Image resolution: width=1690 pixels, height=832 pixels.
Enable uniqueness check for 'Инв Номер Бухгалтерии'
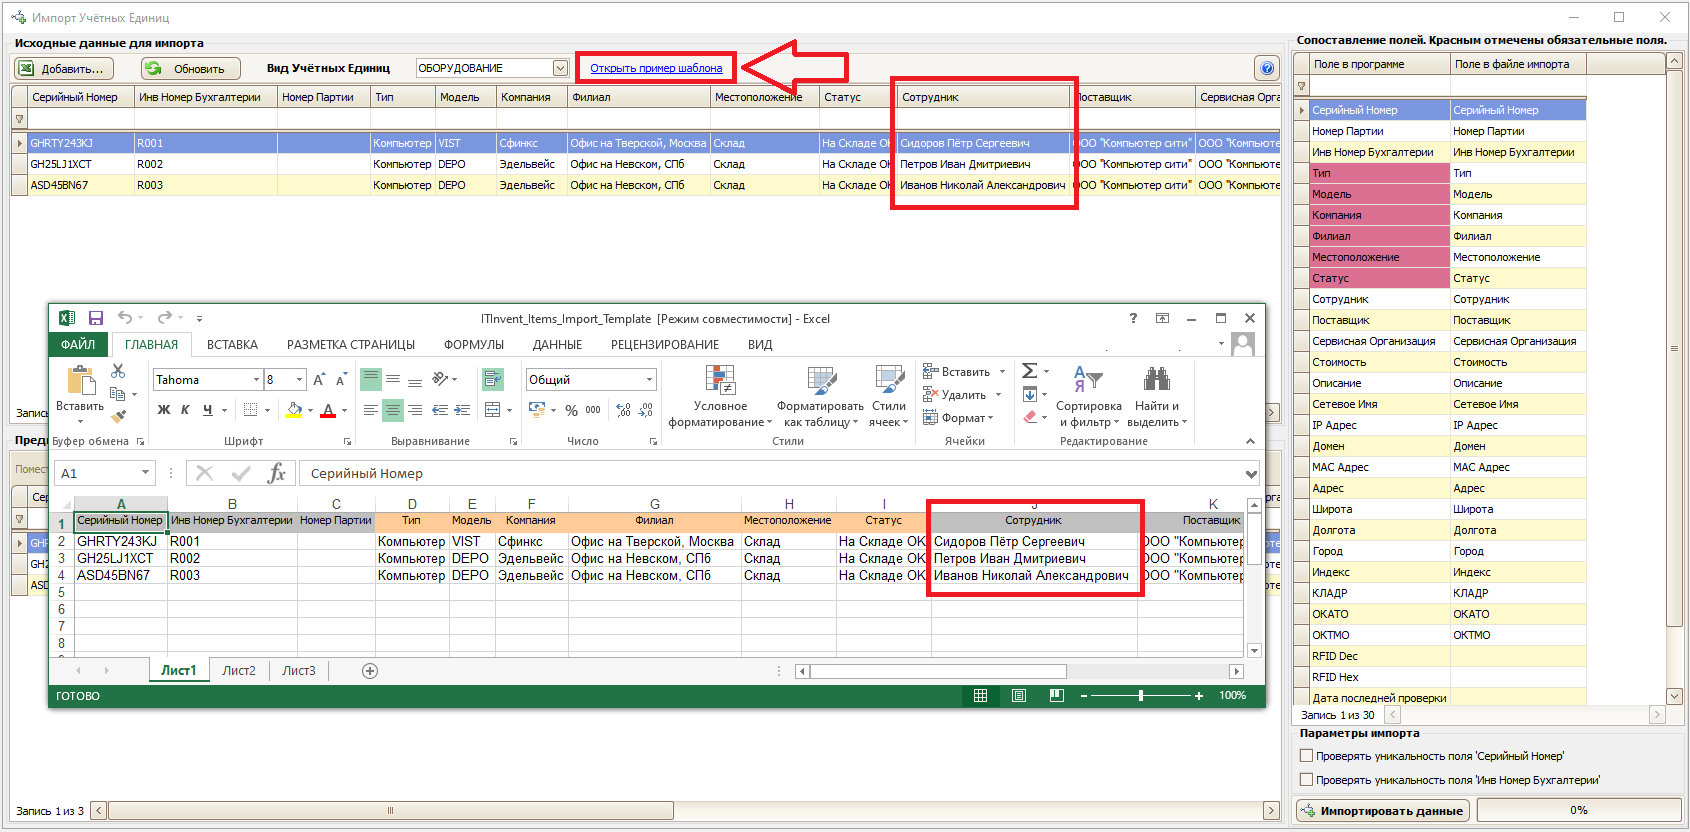point(1306,780)
